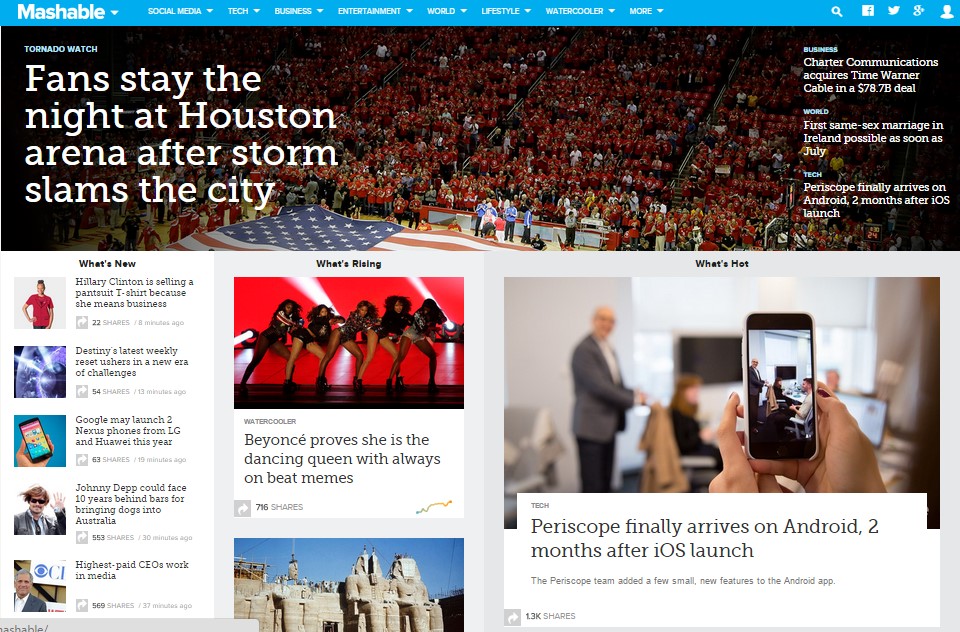Click the Watercooler tag on Beyoncé card

coord(270,421)
